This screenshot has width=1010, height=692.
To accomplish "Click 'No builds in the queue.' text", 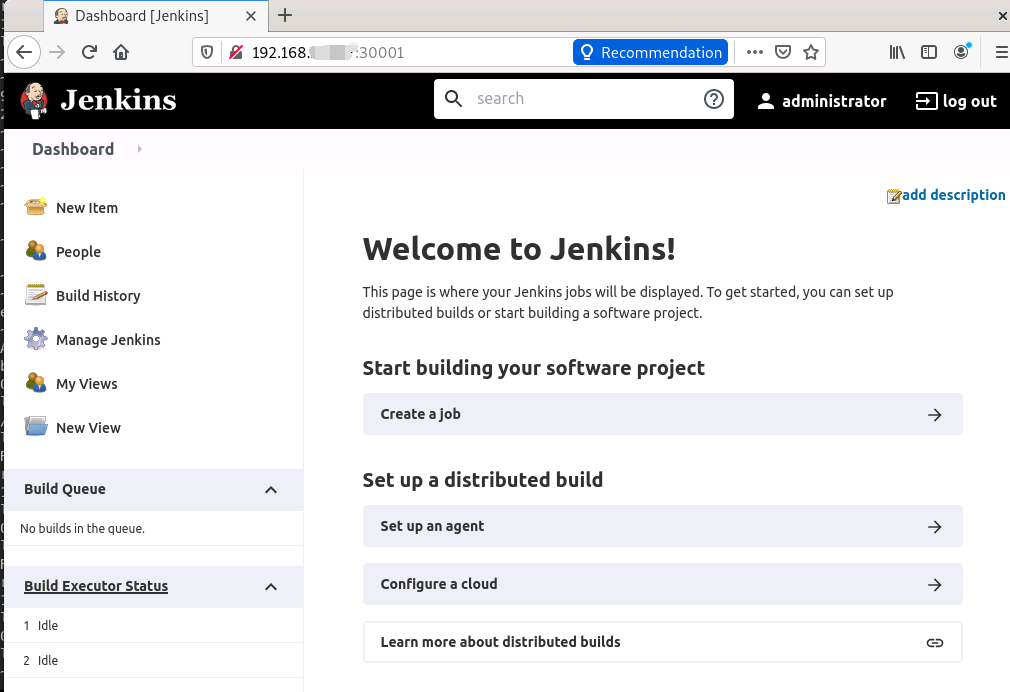I will (82, 528).
